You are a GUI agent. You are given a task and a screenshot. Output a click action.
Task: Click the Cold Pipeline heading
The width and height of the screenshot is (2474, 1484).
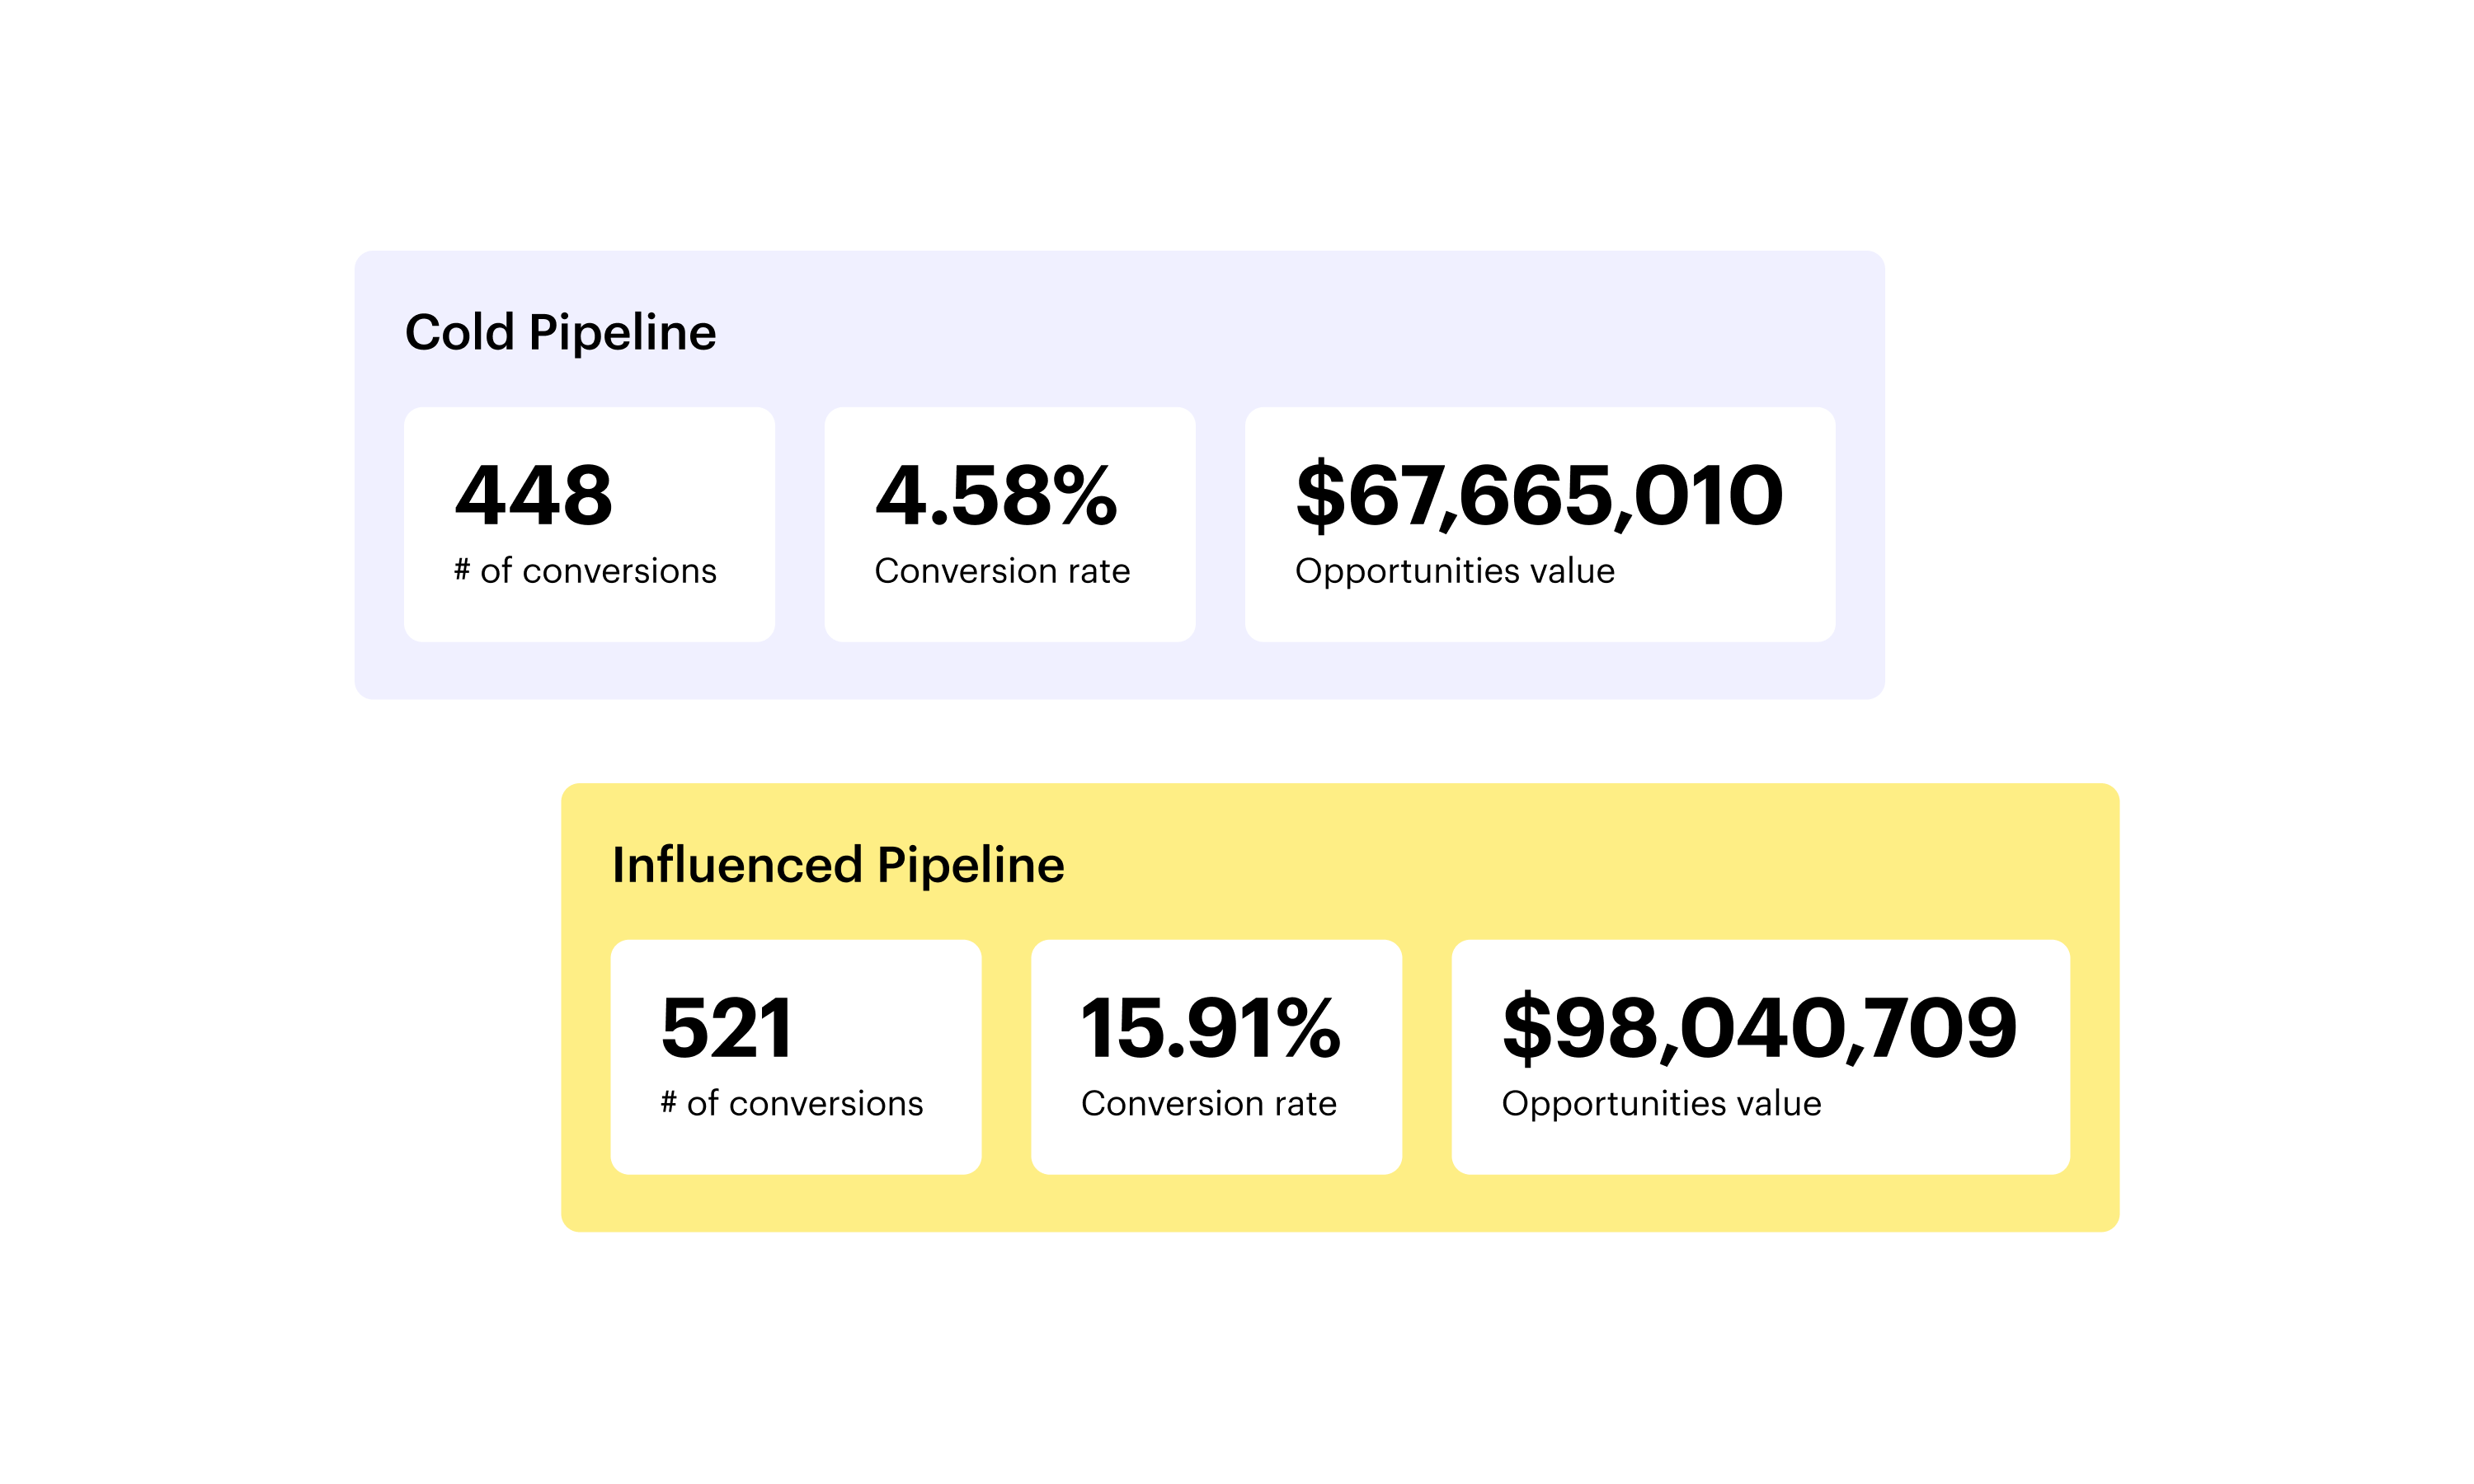(560, 332)
